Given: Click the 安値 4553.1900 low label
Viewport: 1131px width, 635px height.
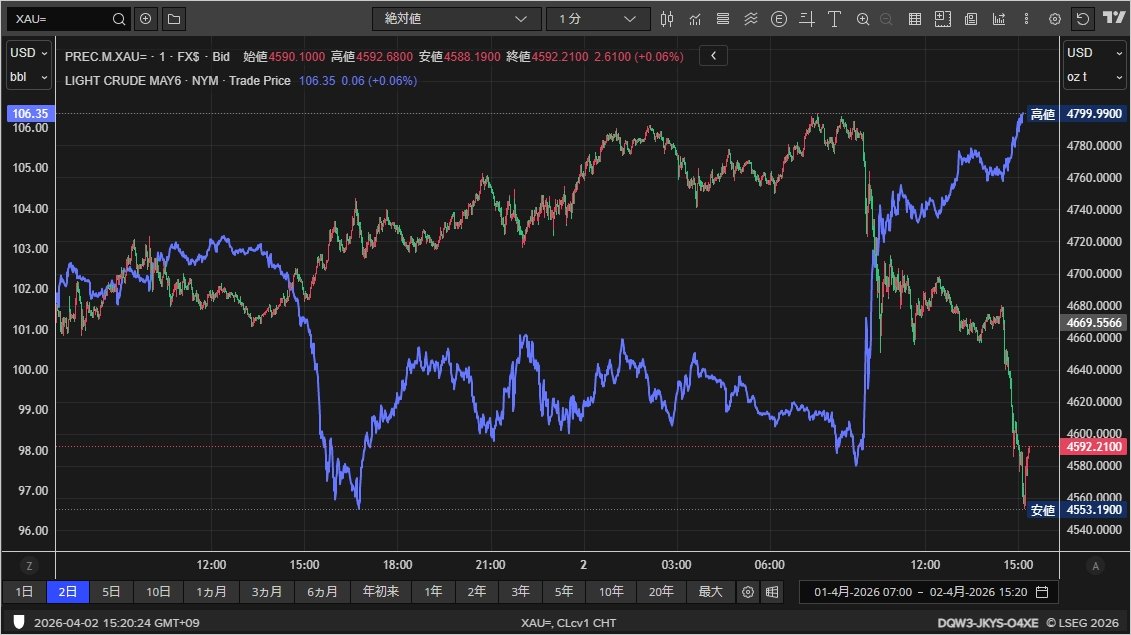Looking at the screenshot, I should point(1078,510).
